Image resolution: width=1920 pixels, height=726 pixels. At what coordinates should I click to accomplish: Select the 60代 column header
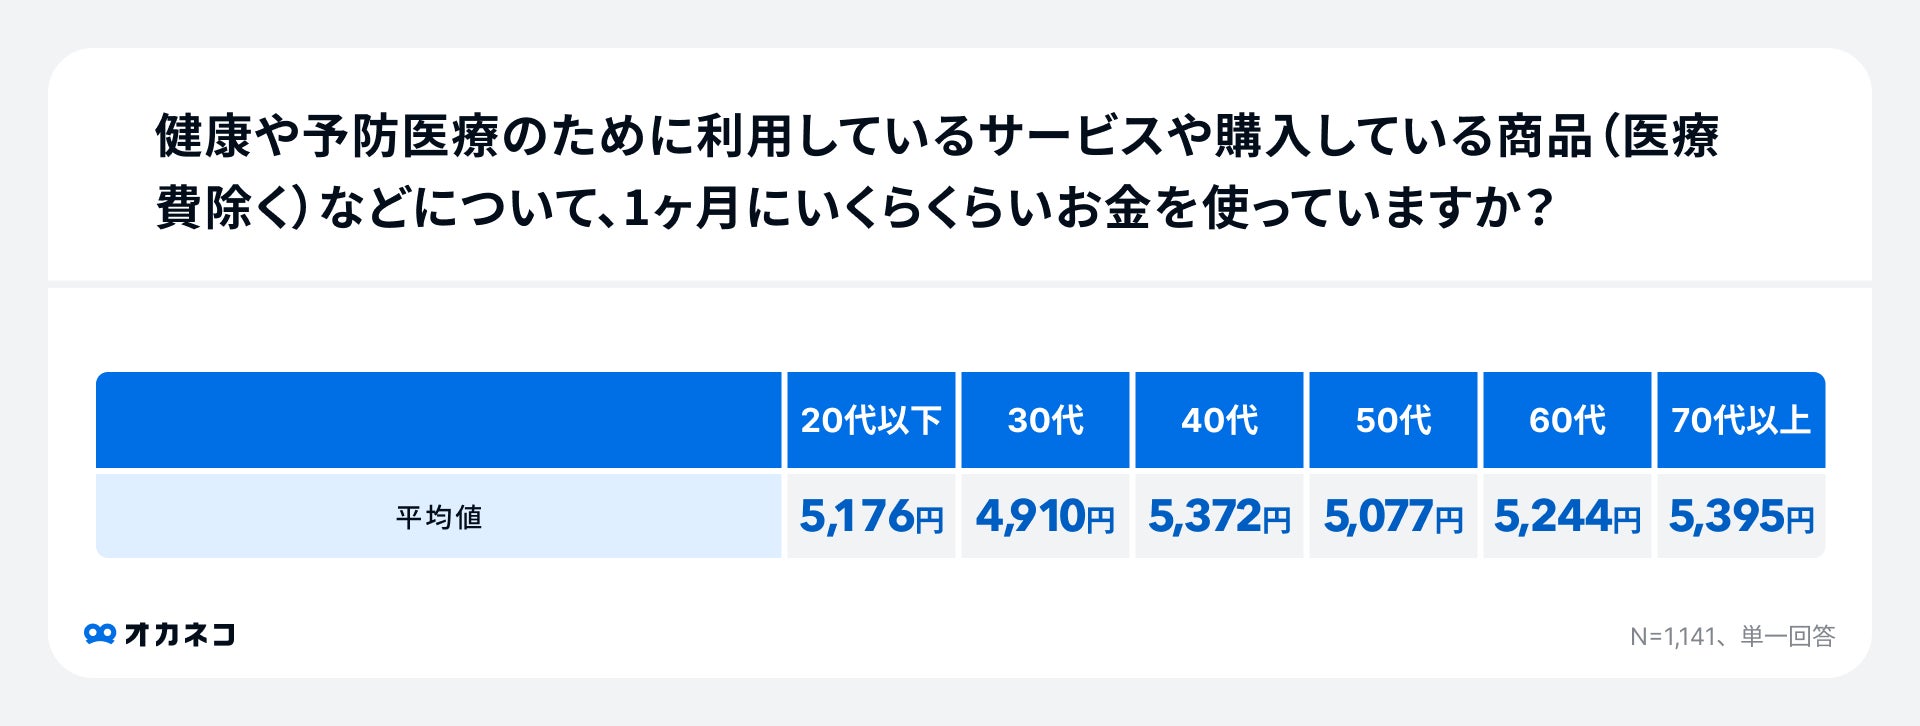pyautogui.click(x=1567, y=420)
